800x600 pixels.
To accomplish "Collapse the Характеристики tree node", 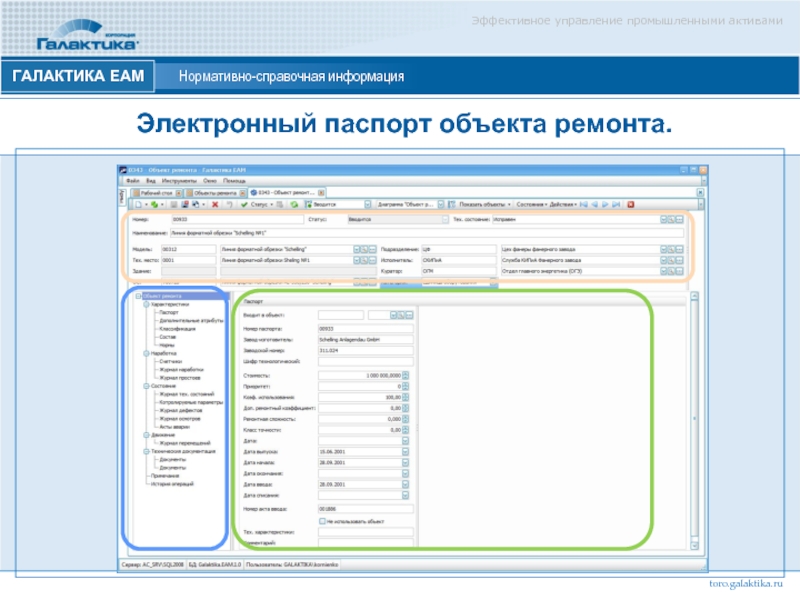I will pos(146,304).
